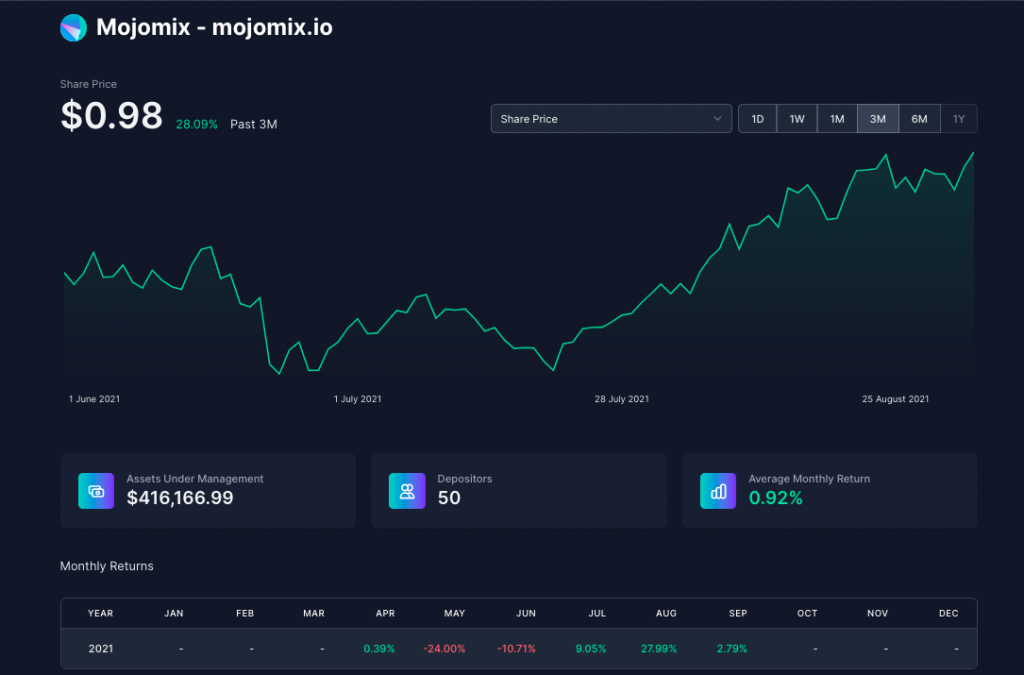
Task: Click the 1 July 2021 axis label
Action: point(357,399)
